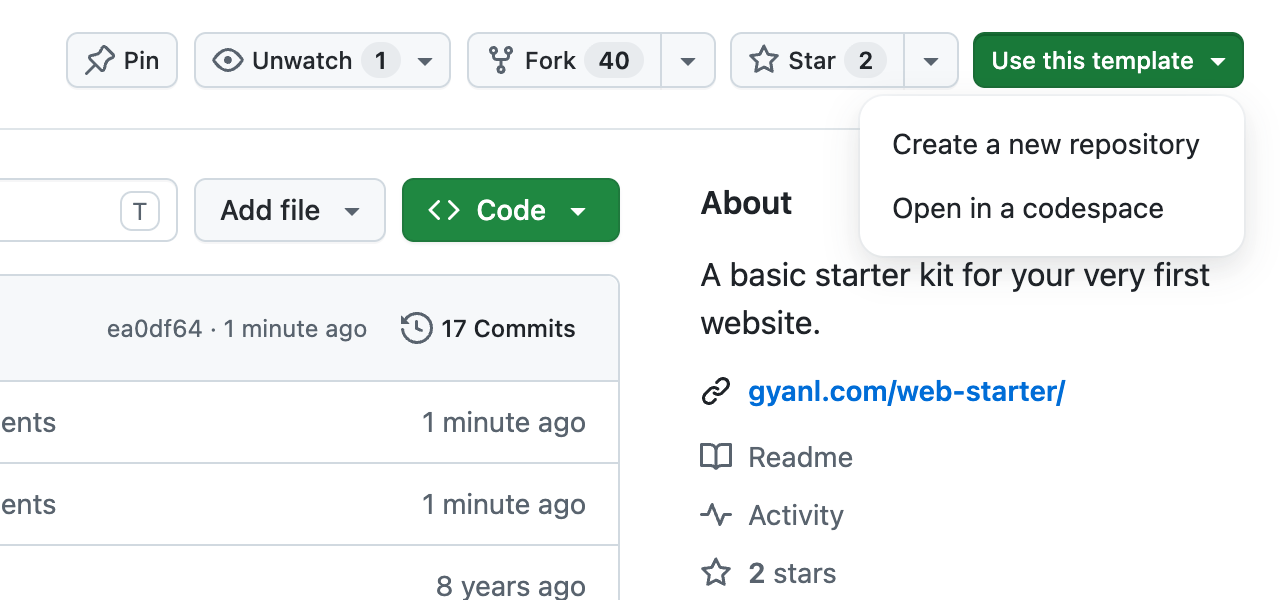
Task: Expand the Fork options dropdown arrow
Action: click(x=688, y=61)
